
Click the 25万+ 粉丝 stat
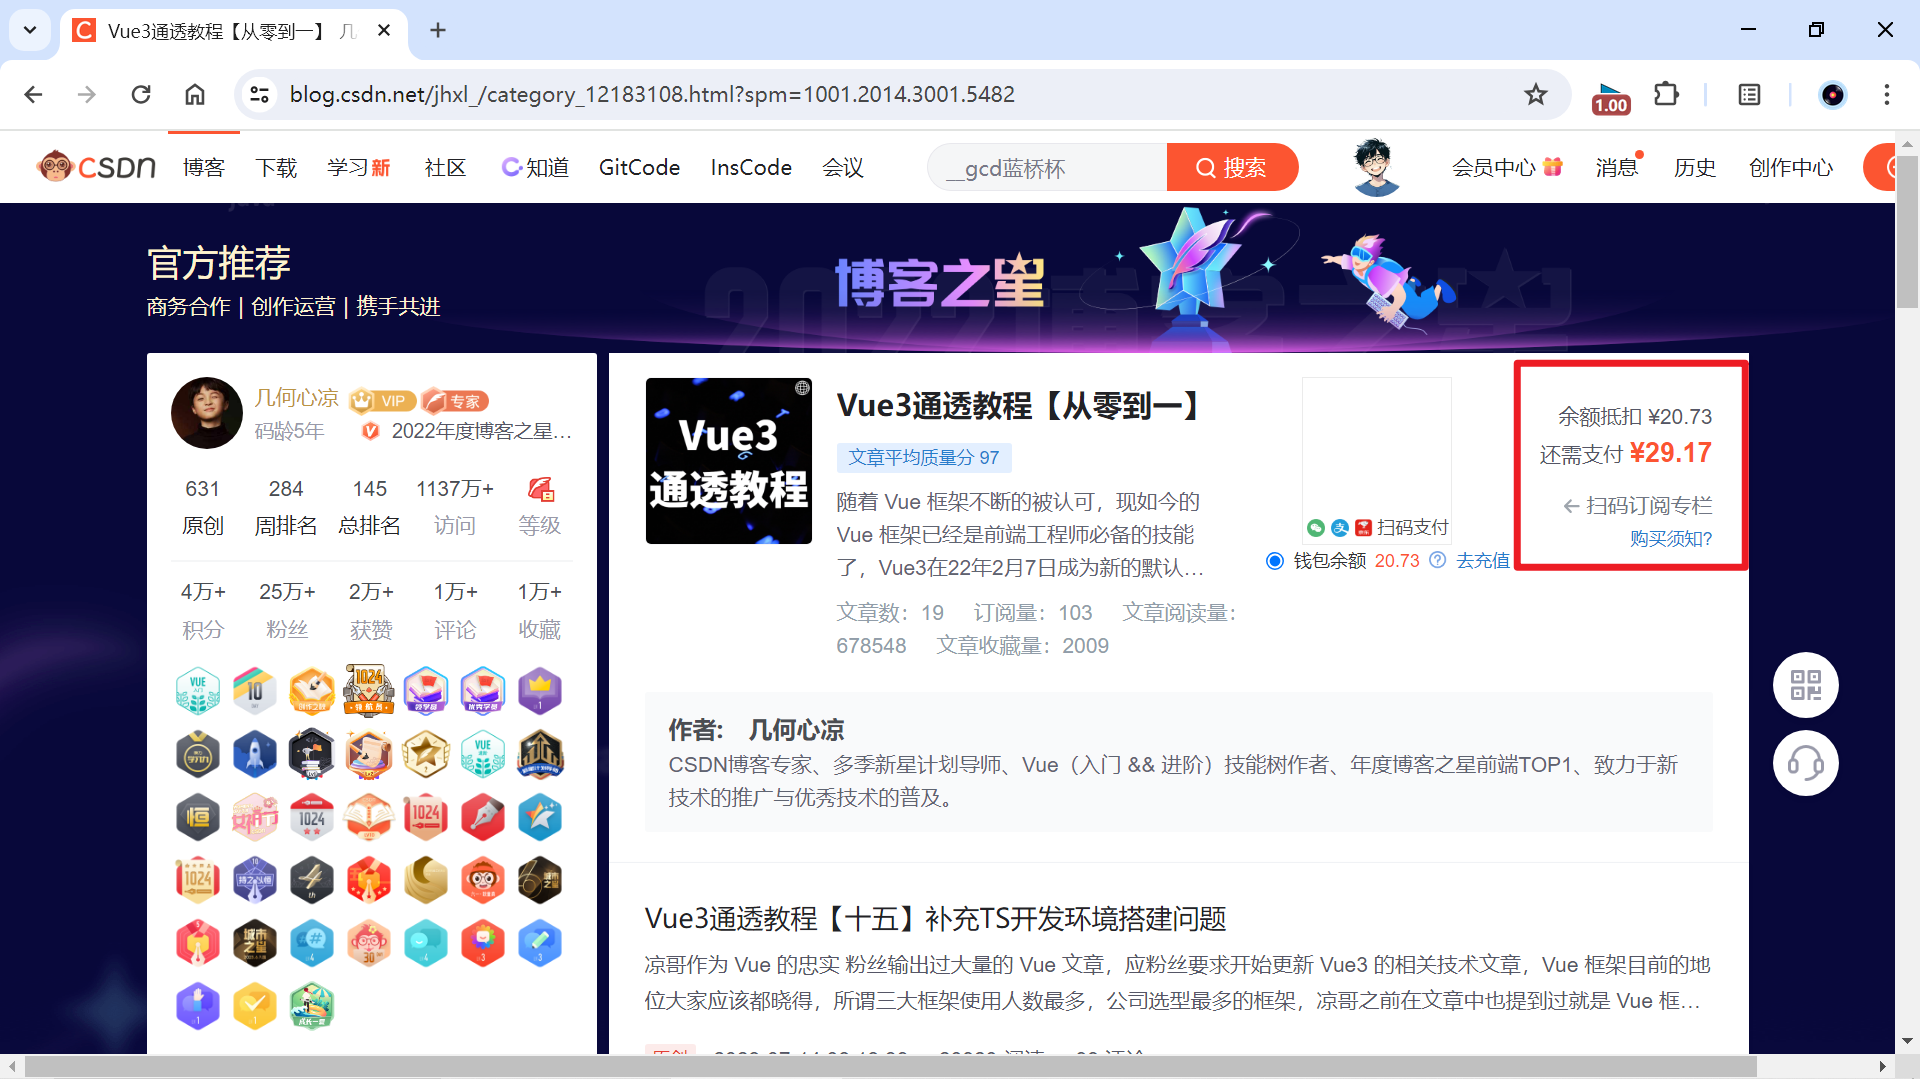[287, 610]
